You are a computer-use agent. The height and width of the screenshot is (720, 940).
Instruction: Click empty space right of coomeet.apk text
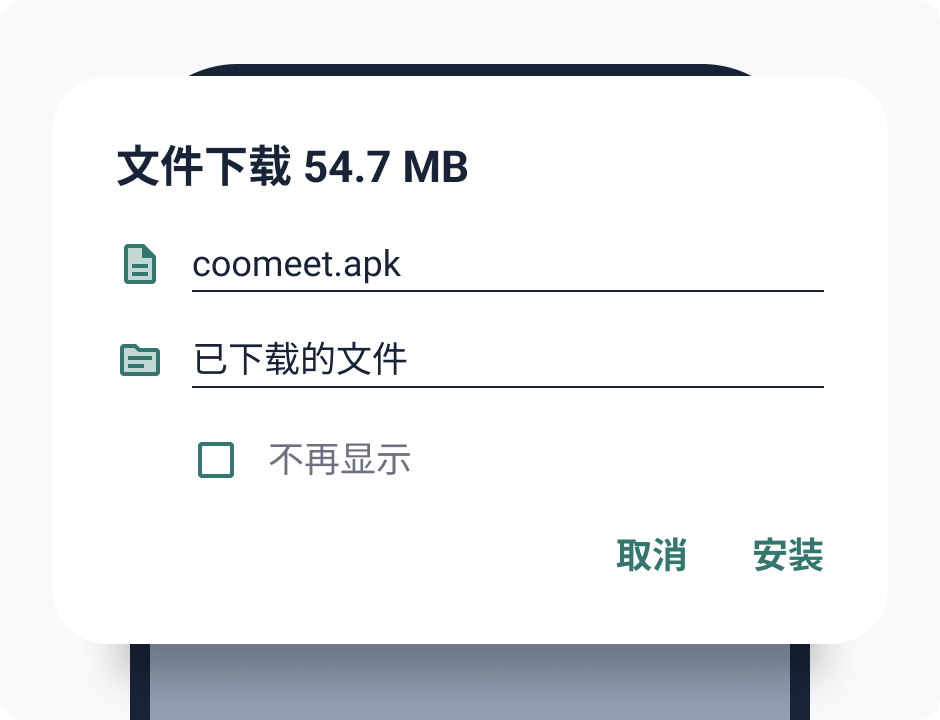coord(611,264)
